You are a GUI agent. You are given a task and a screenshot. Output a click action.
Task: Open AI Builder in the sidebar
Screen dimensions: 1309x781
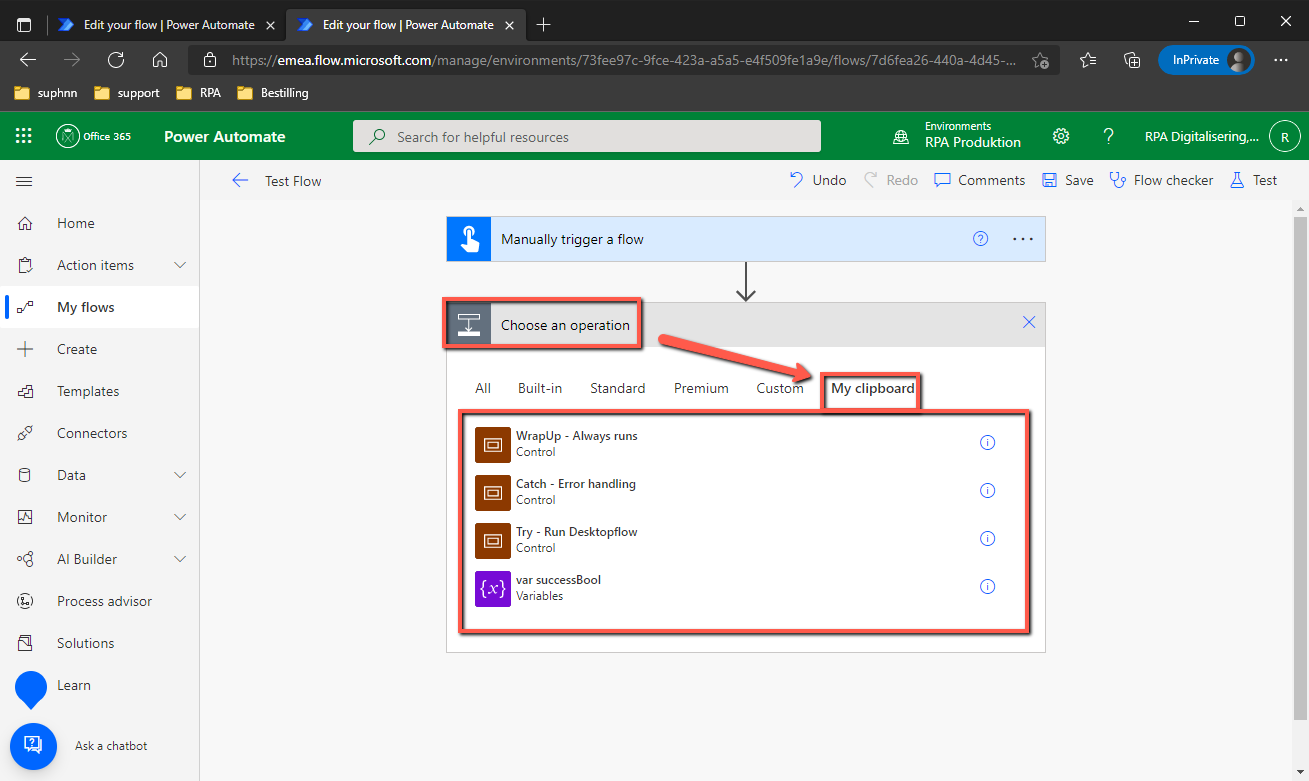(x=85, y=559)
